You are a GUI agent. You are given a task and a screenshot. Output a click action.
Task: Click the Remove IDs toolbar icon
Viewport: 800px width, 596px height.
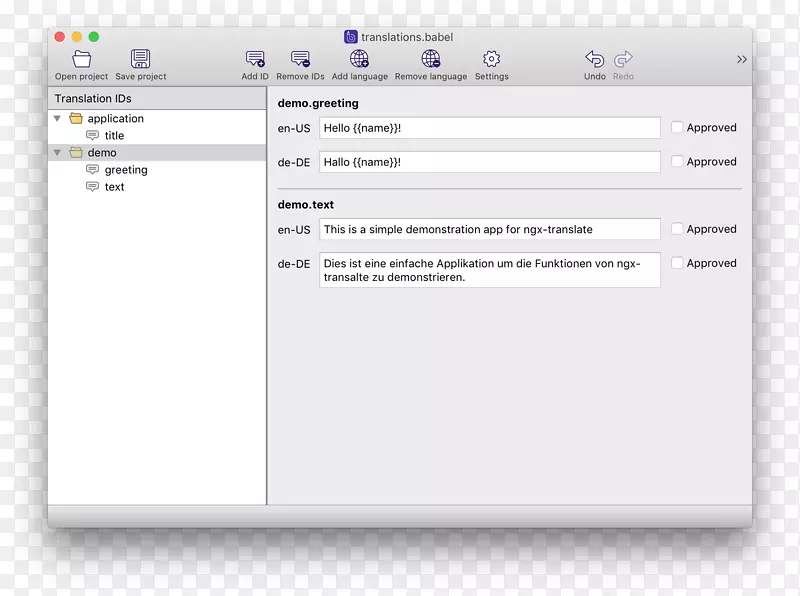click(x=300, y=59)
